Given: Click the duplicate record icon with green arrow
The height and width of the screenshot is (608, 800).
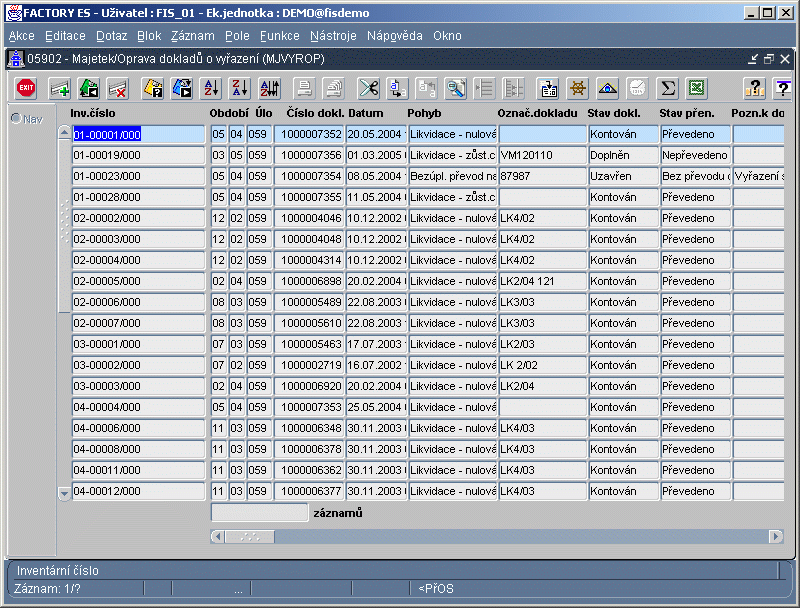Looking at the screenshot, I should pos(89,88).
